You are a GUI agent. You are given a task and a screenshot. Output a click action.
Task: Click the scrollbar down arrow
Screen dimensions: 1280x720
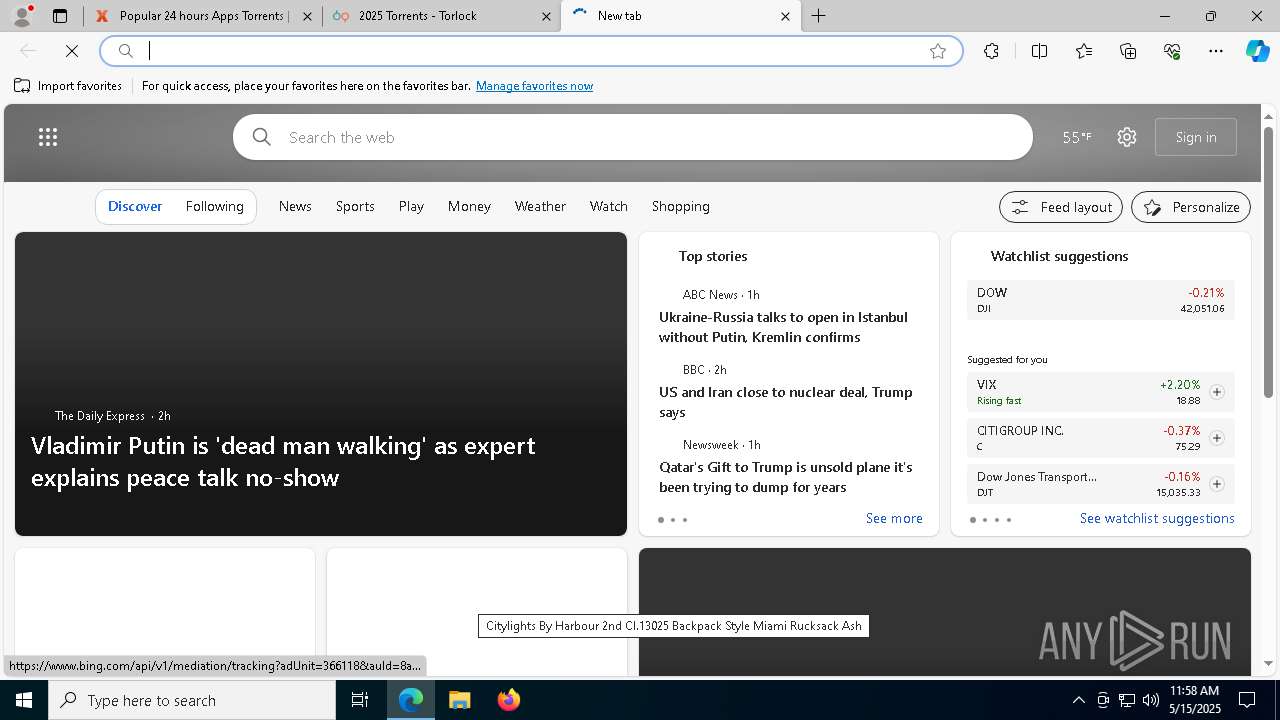1269,663
